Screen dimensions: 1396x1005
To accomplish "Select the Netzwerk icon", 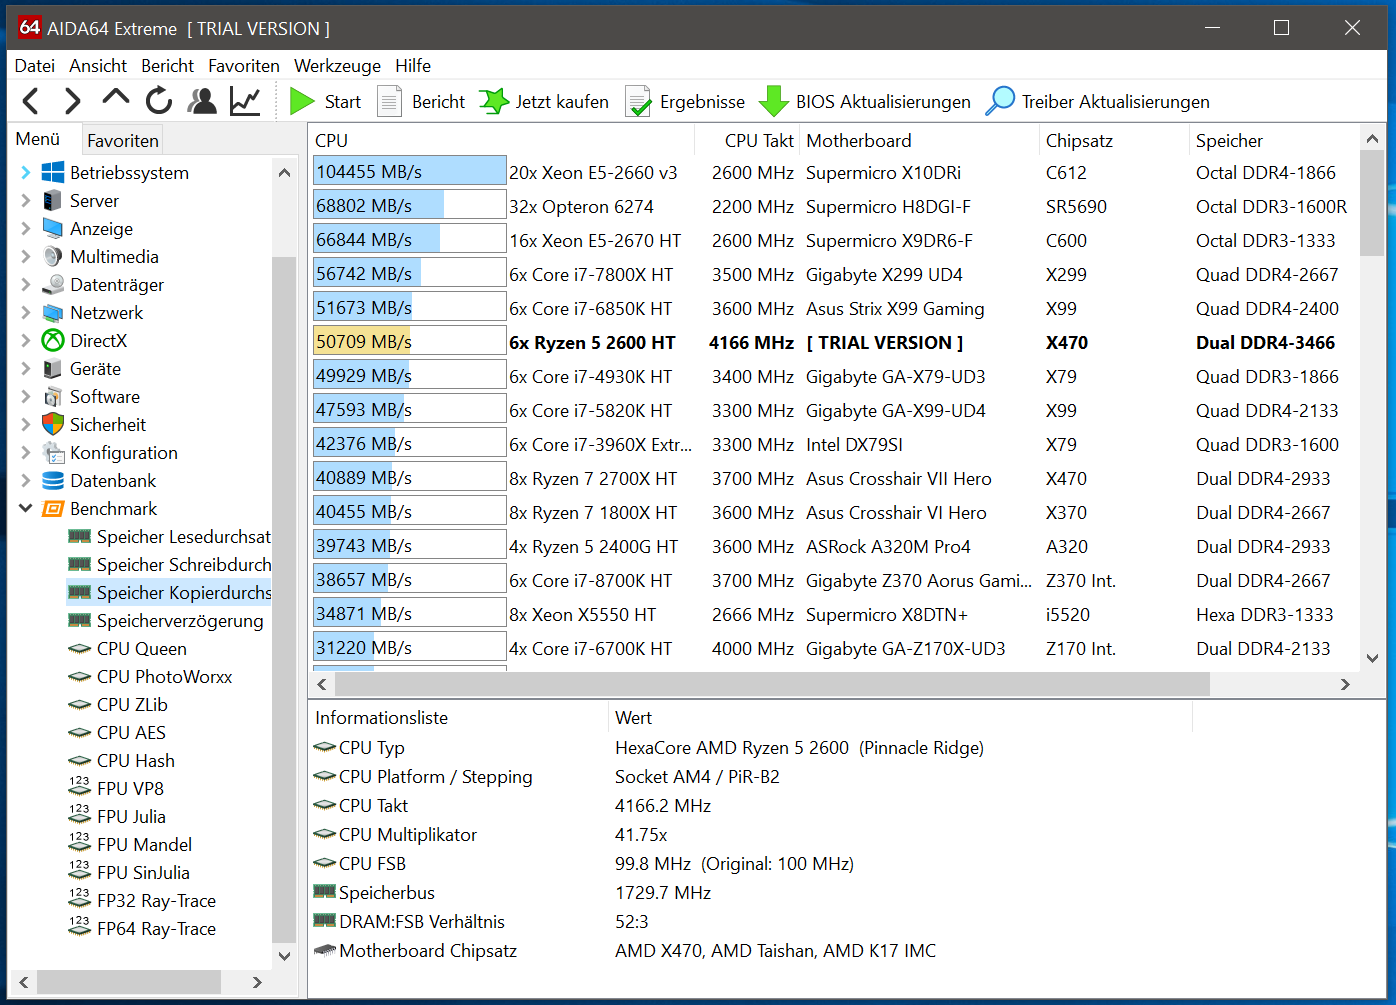I will [x=53, y=312].
